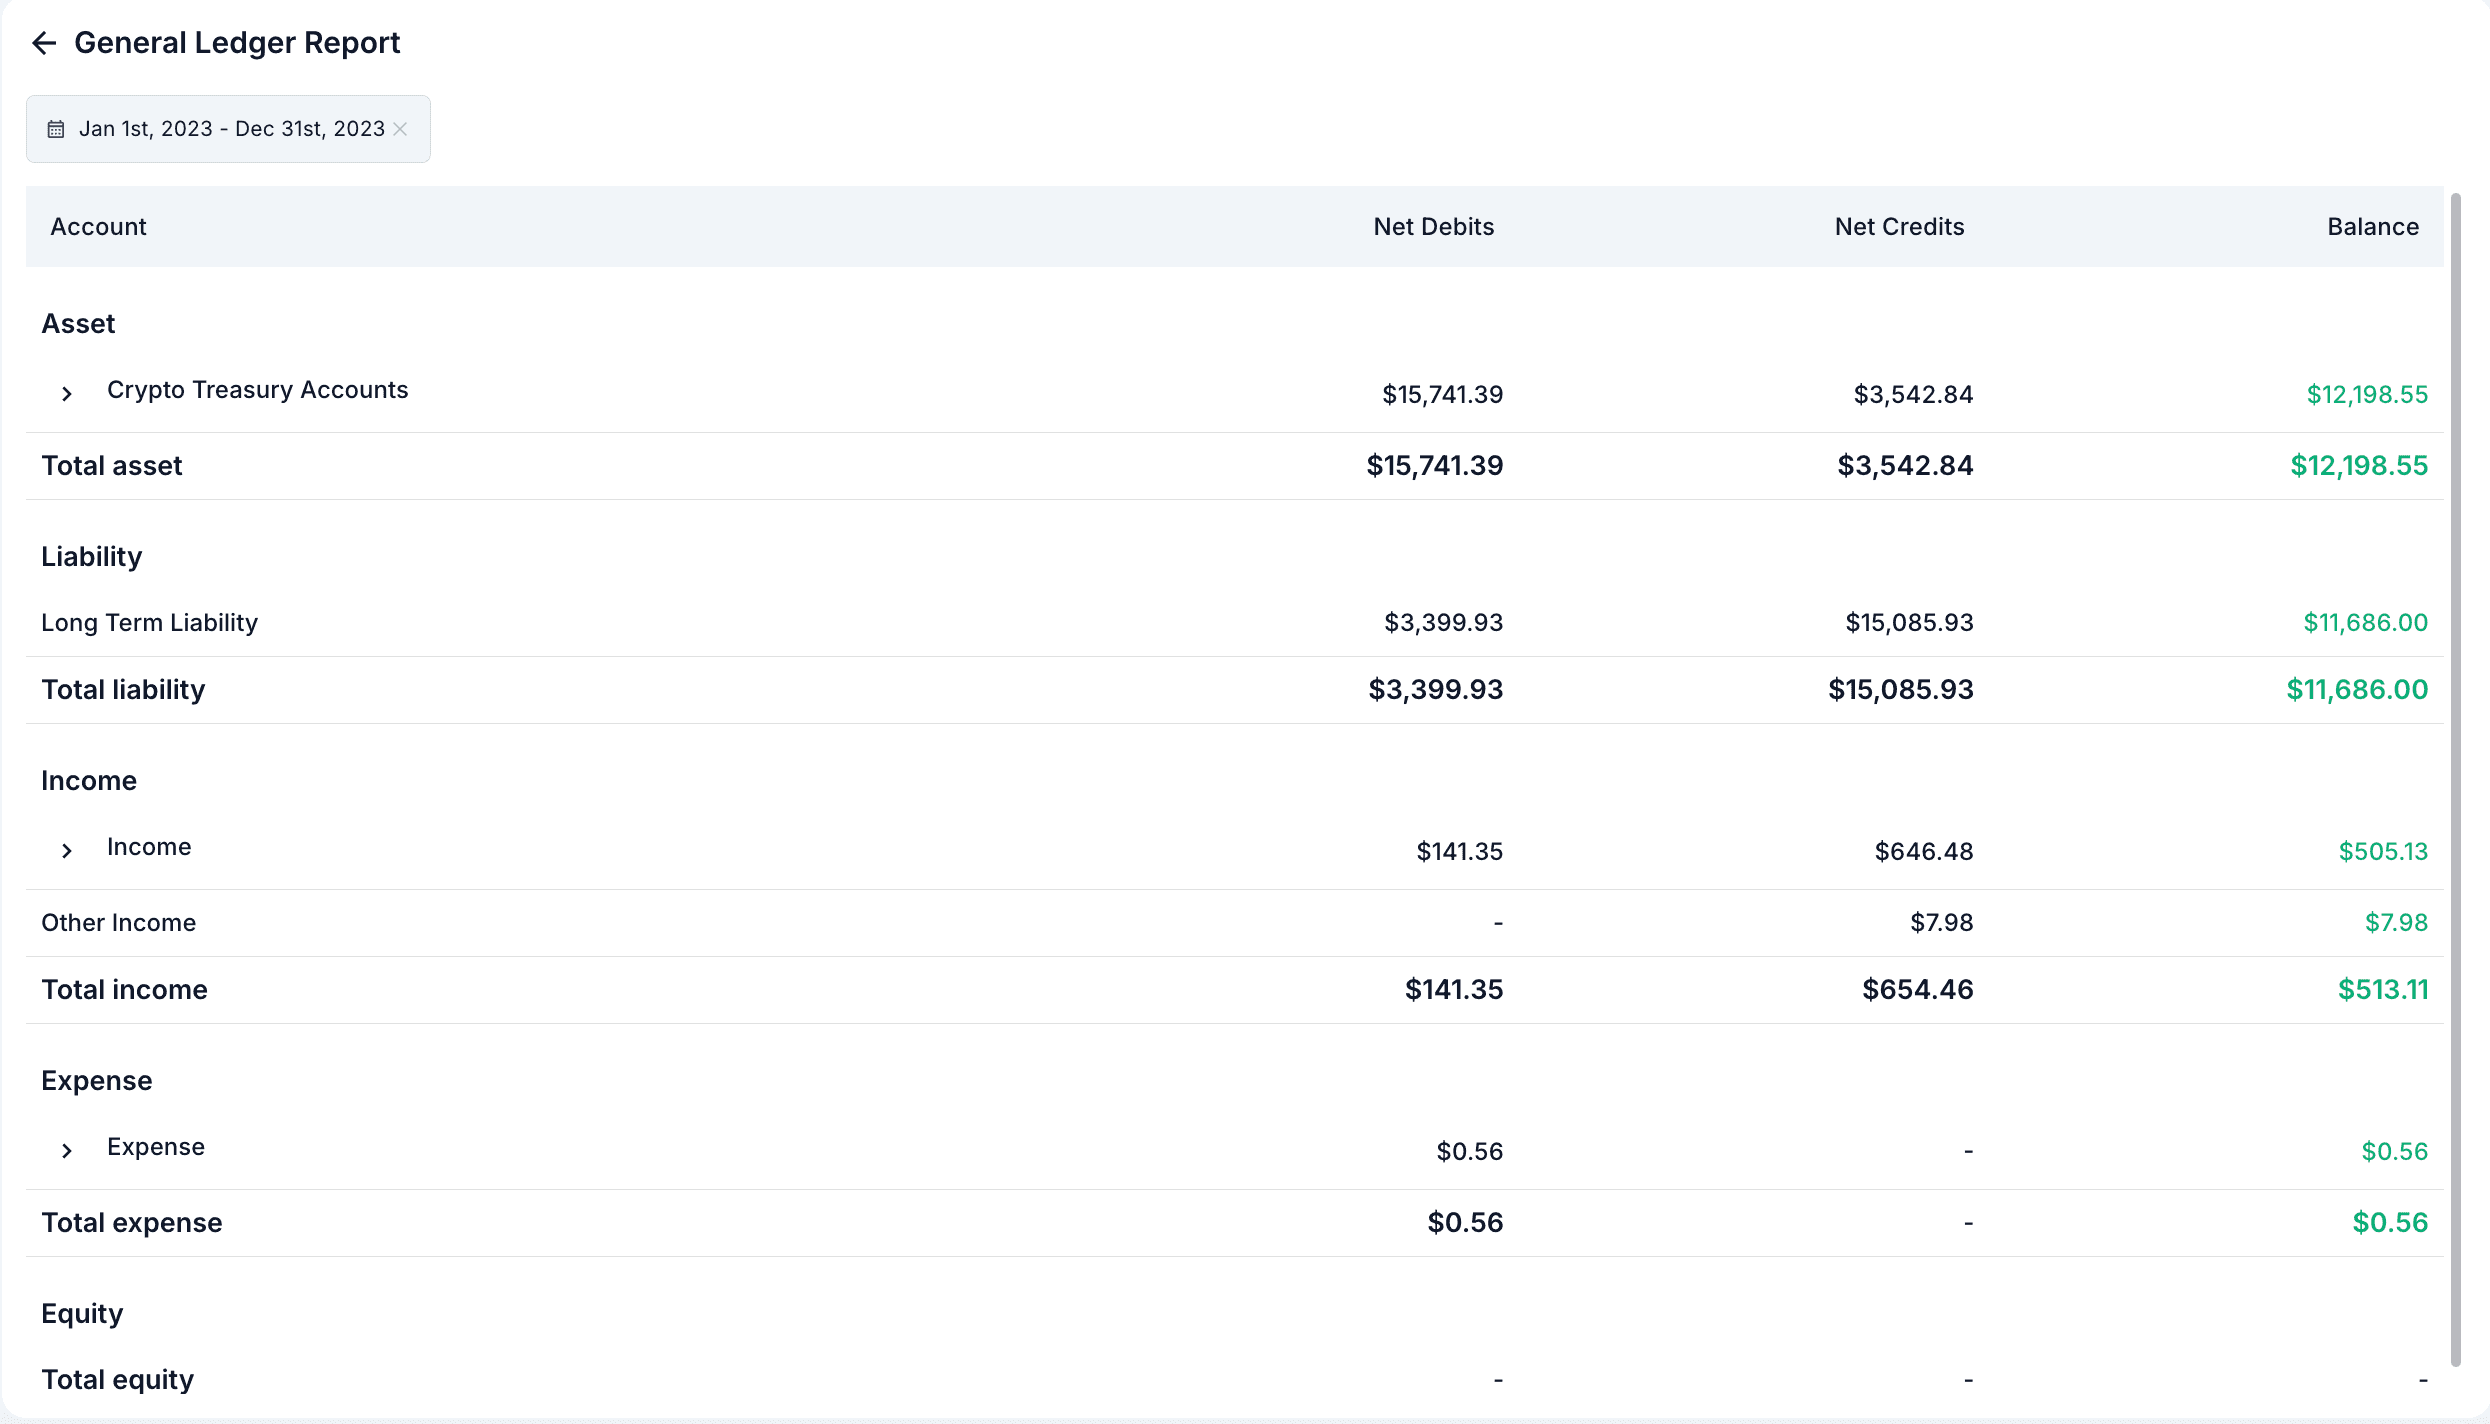2490x1424 pixels.
Task: Click the vertical scrollbar
Action: [x=2455, y=780]
